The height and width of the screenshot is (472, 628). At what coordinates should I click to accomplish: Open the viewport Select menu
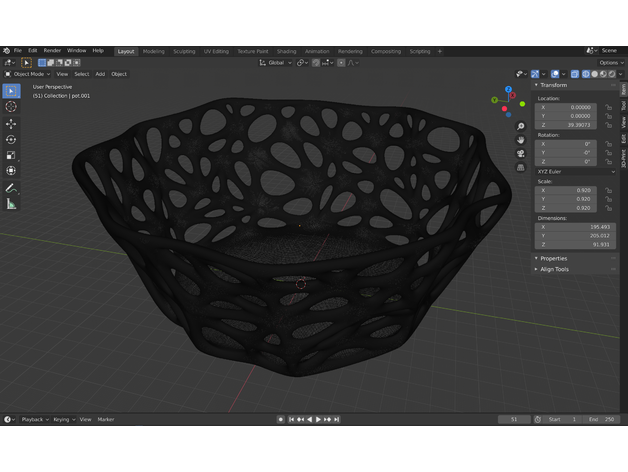click(x=82, y=74)
